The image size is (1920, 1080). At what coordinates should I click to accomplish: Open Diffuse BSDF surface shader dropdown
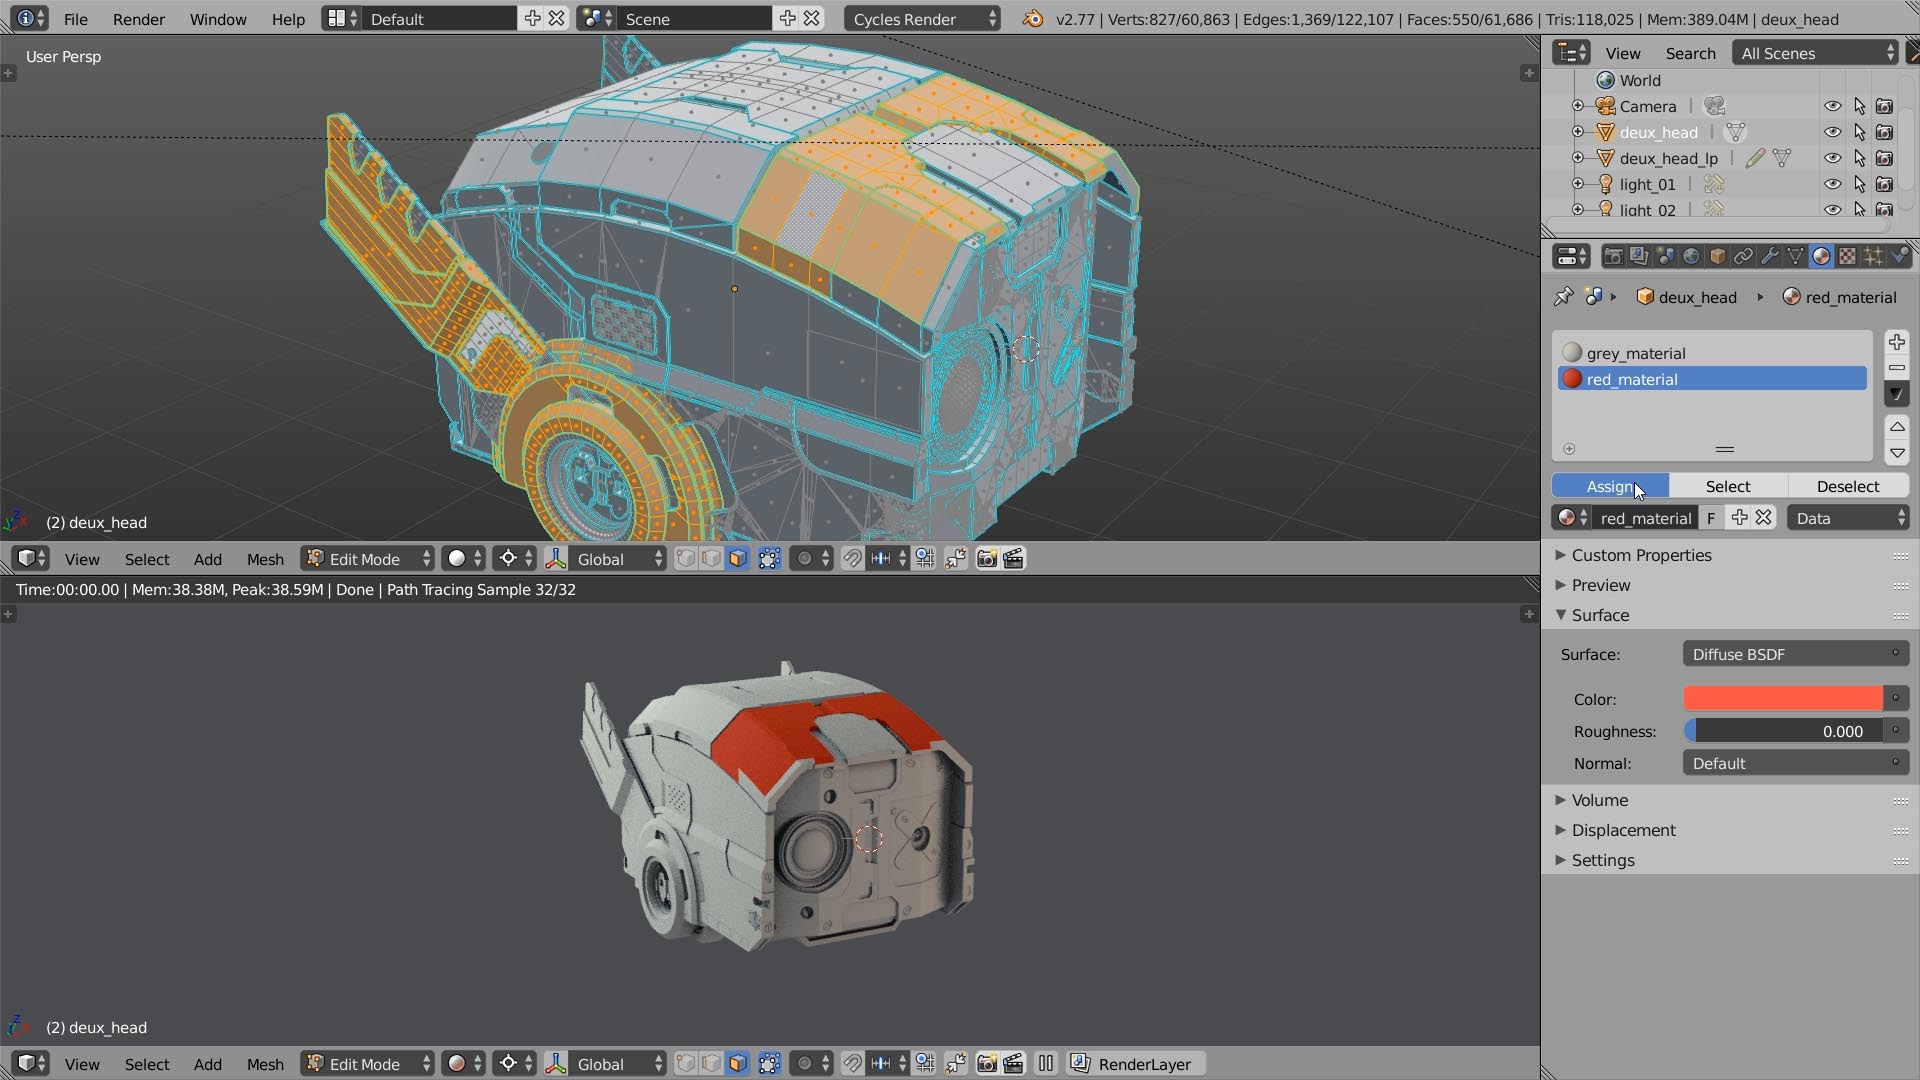1796,654
